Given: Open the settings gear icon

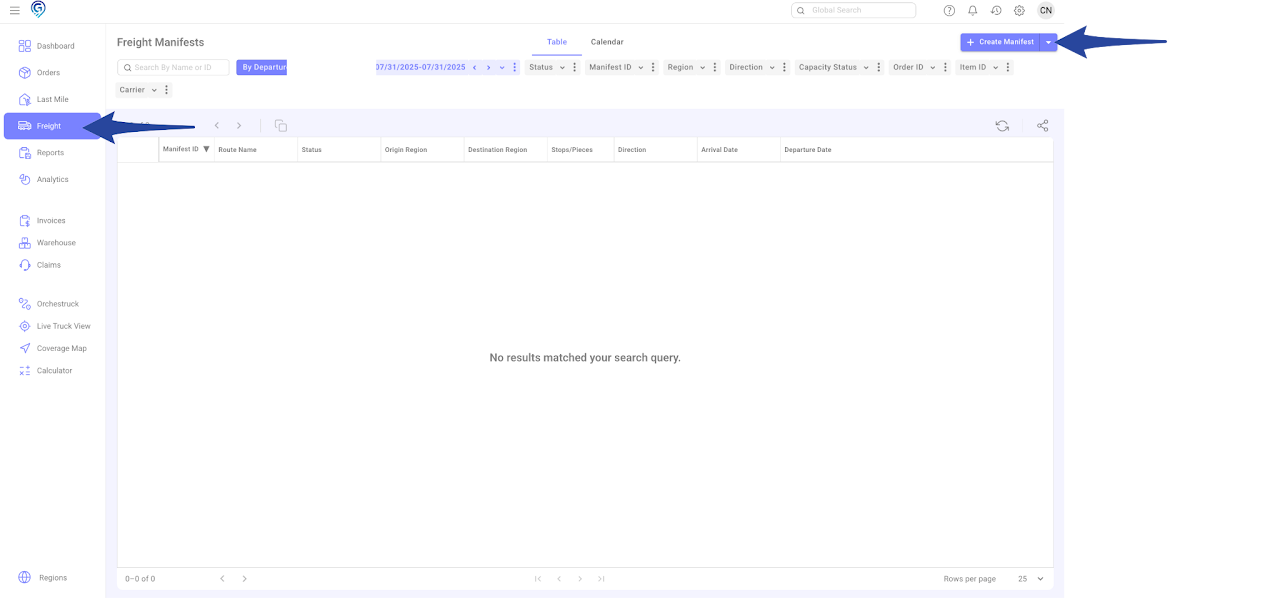Looking at the screenshot, I should point(1019,10).
